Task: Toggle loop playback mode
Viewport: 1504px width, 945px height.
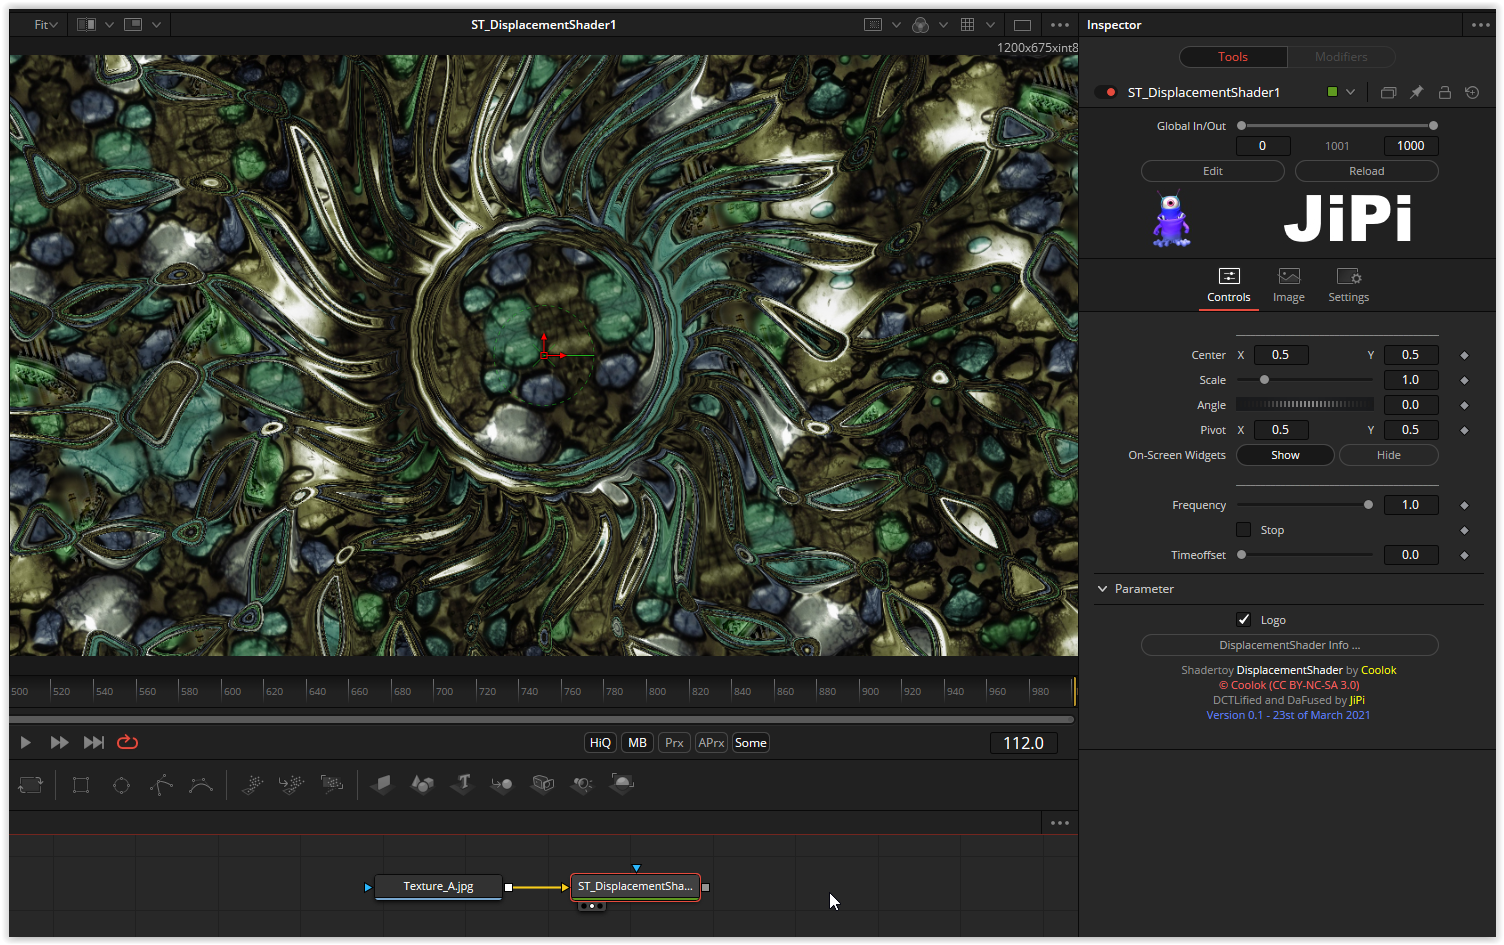Action: (127, 742)
